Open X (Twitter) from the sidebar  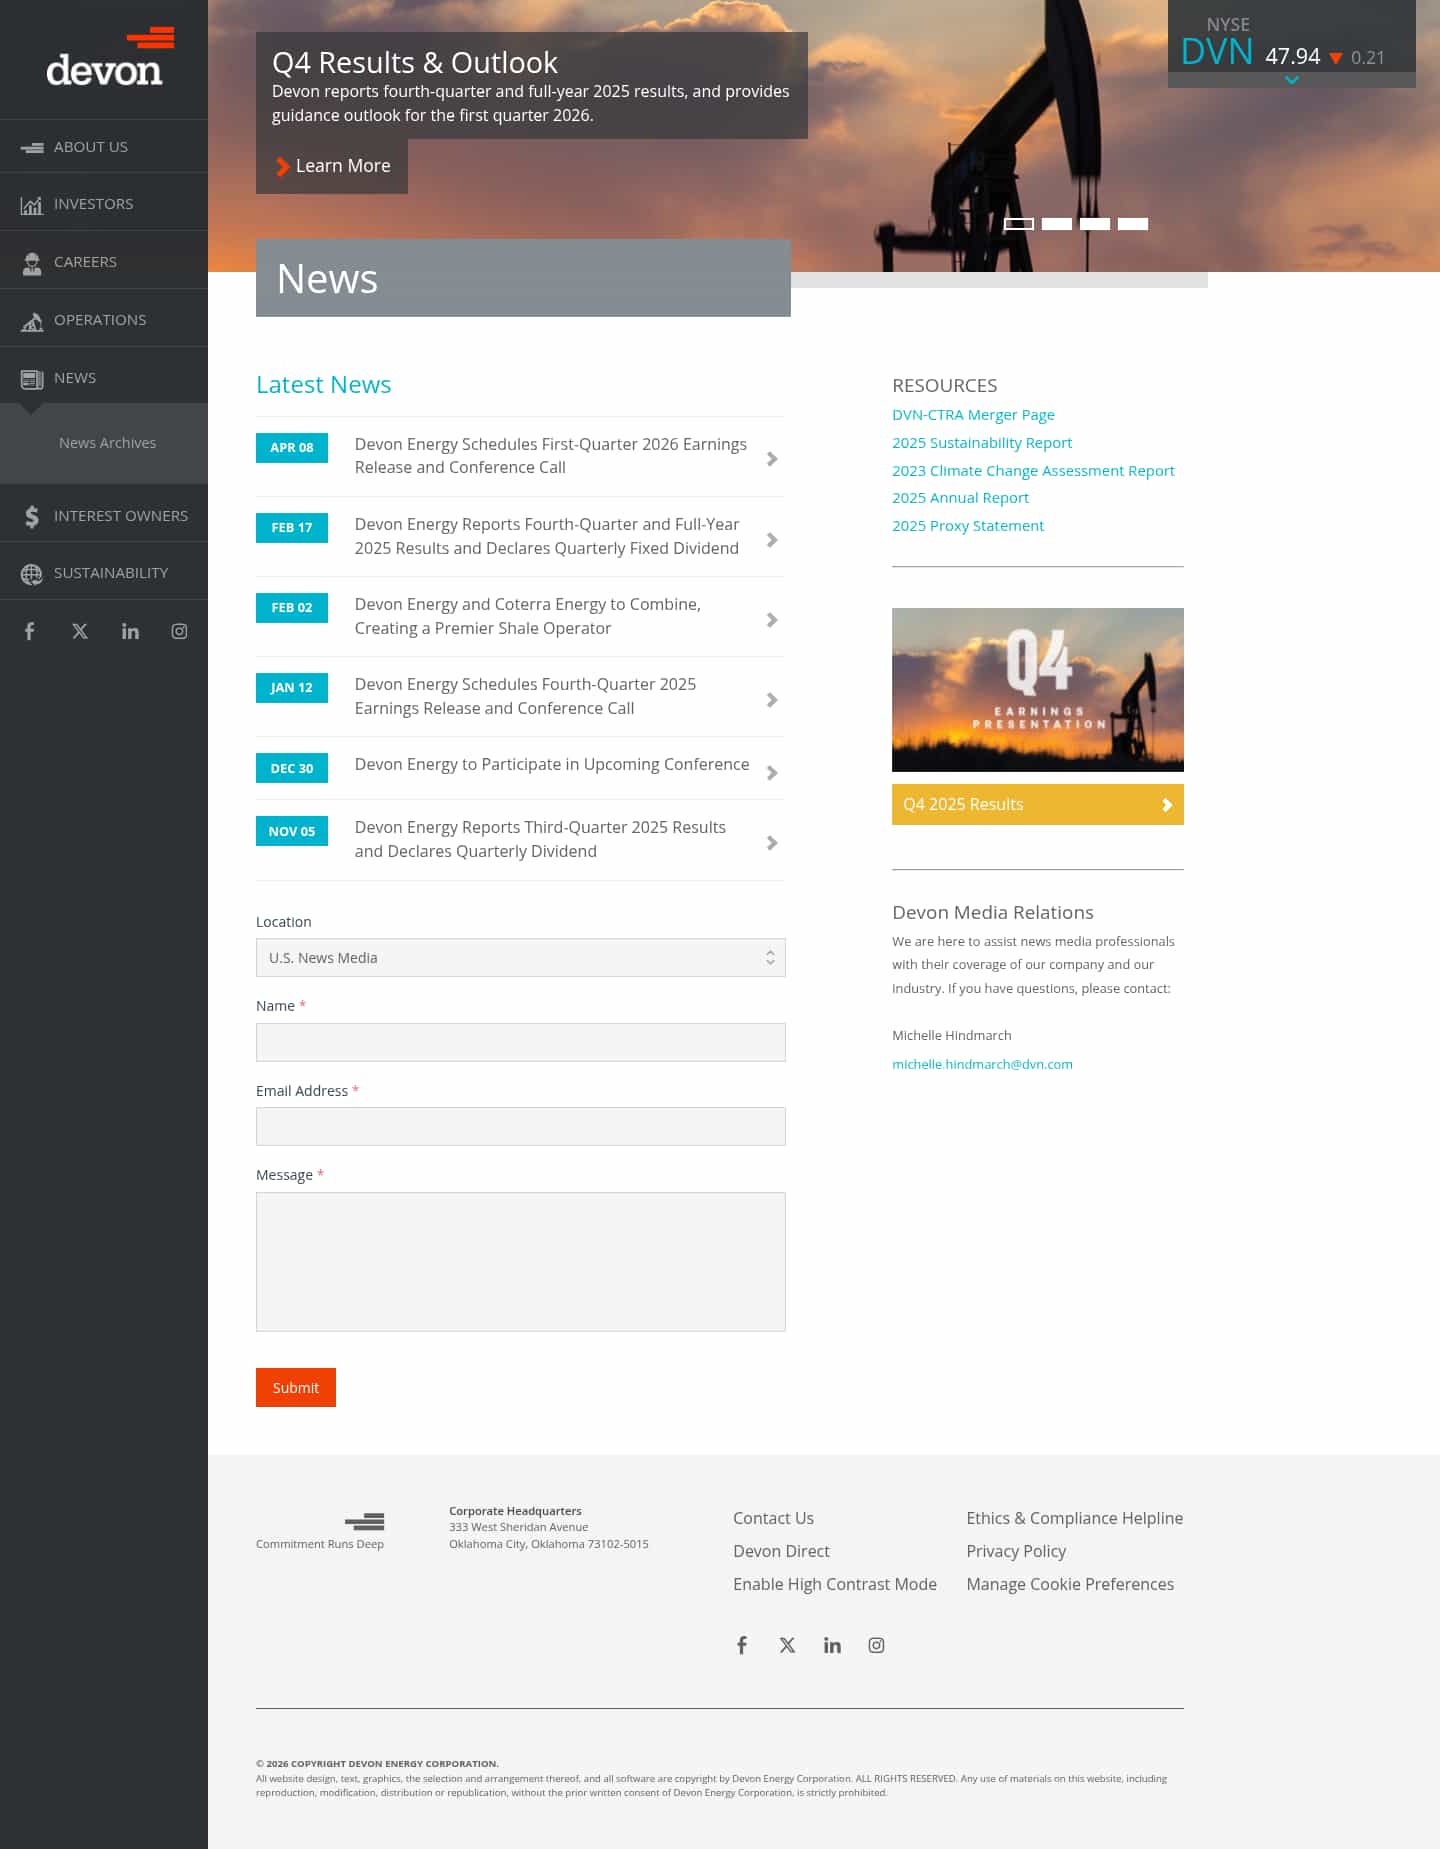coord(80,631)
